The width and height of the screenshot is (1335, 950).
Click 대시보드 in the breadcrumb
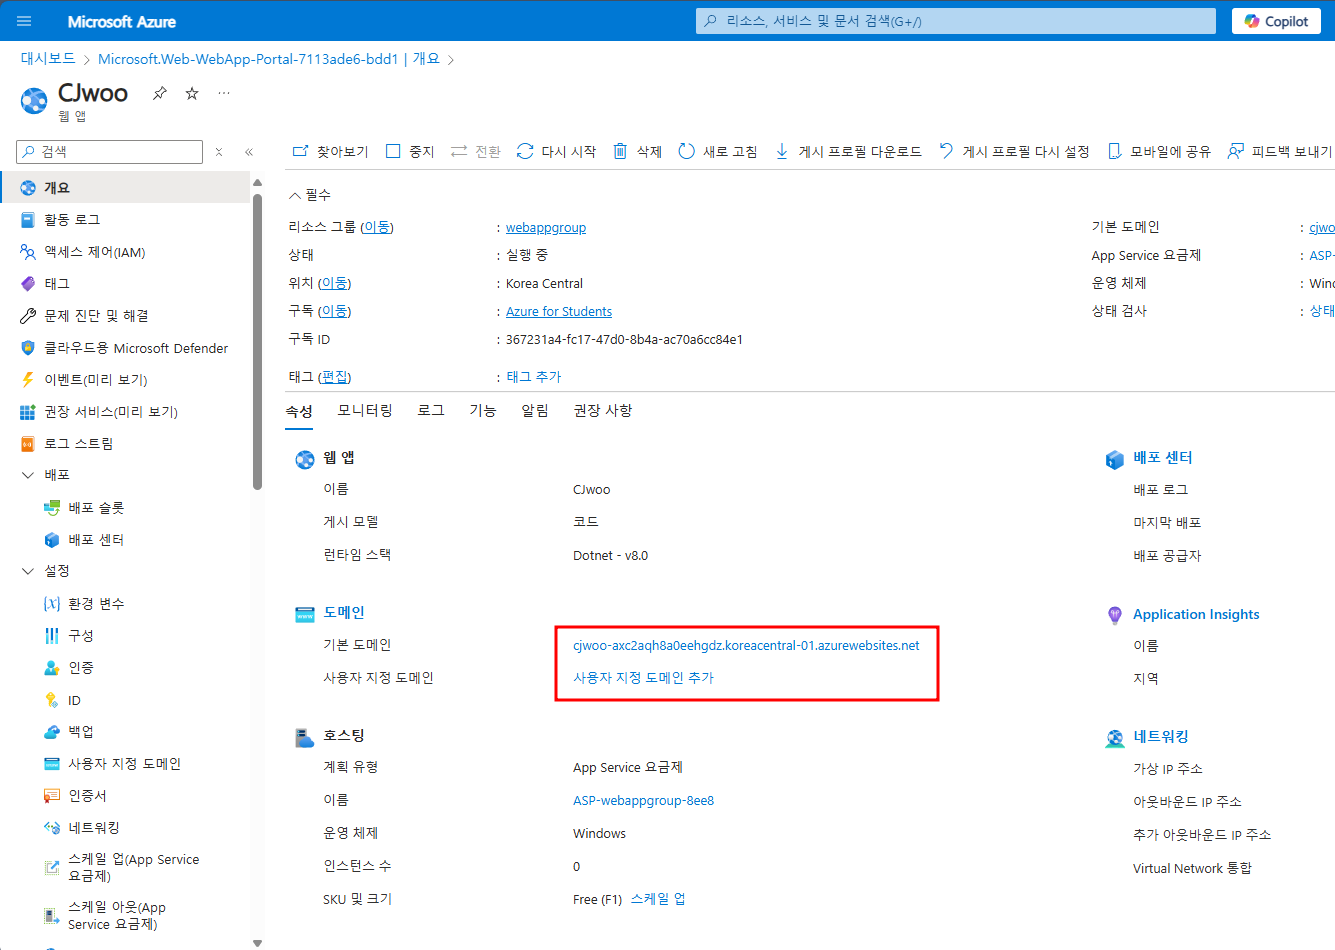pos(48,59)
